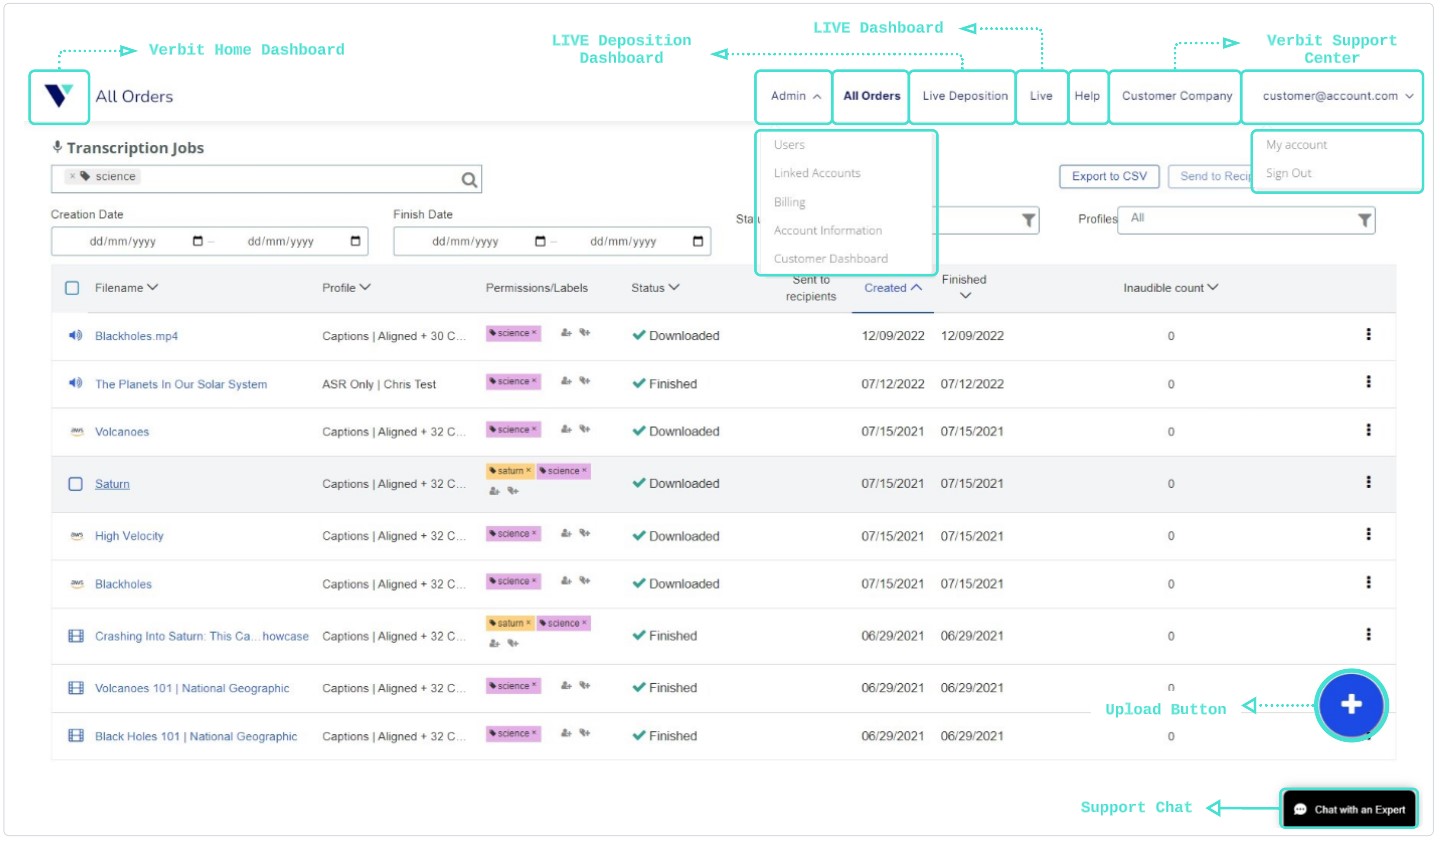This screenshot has height=841, width=1440.
Task: Open three-dot menu for Blackholes.mp4 row
Action: [1368, 335]
